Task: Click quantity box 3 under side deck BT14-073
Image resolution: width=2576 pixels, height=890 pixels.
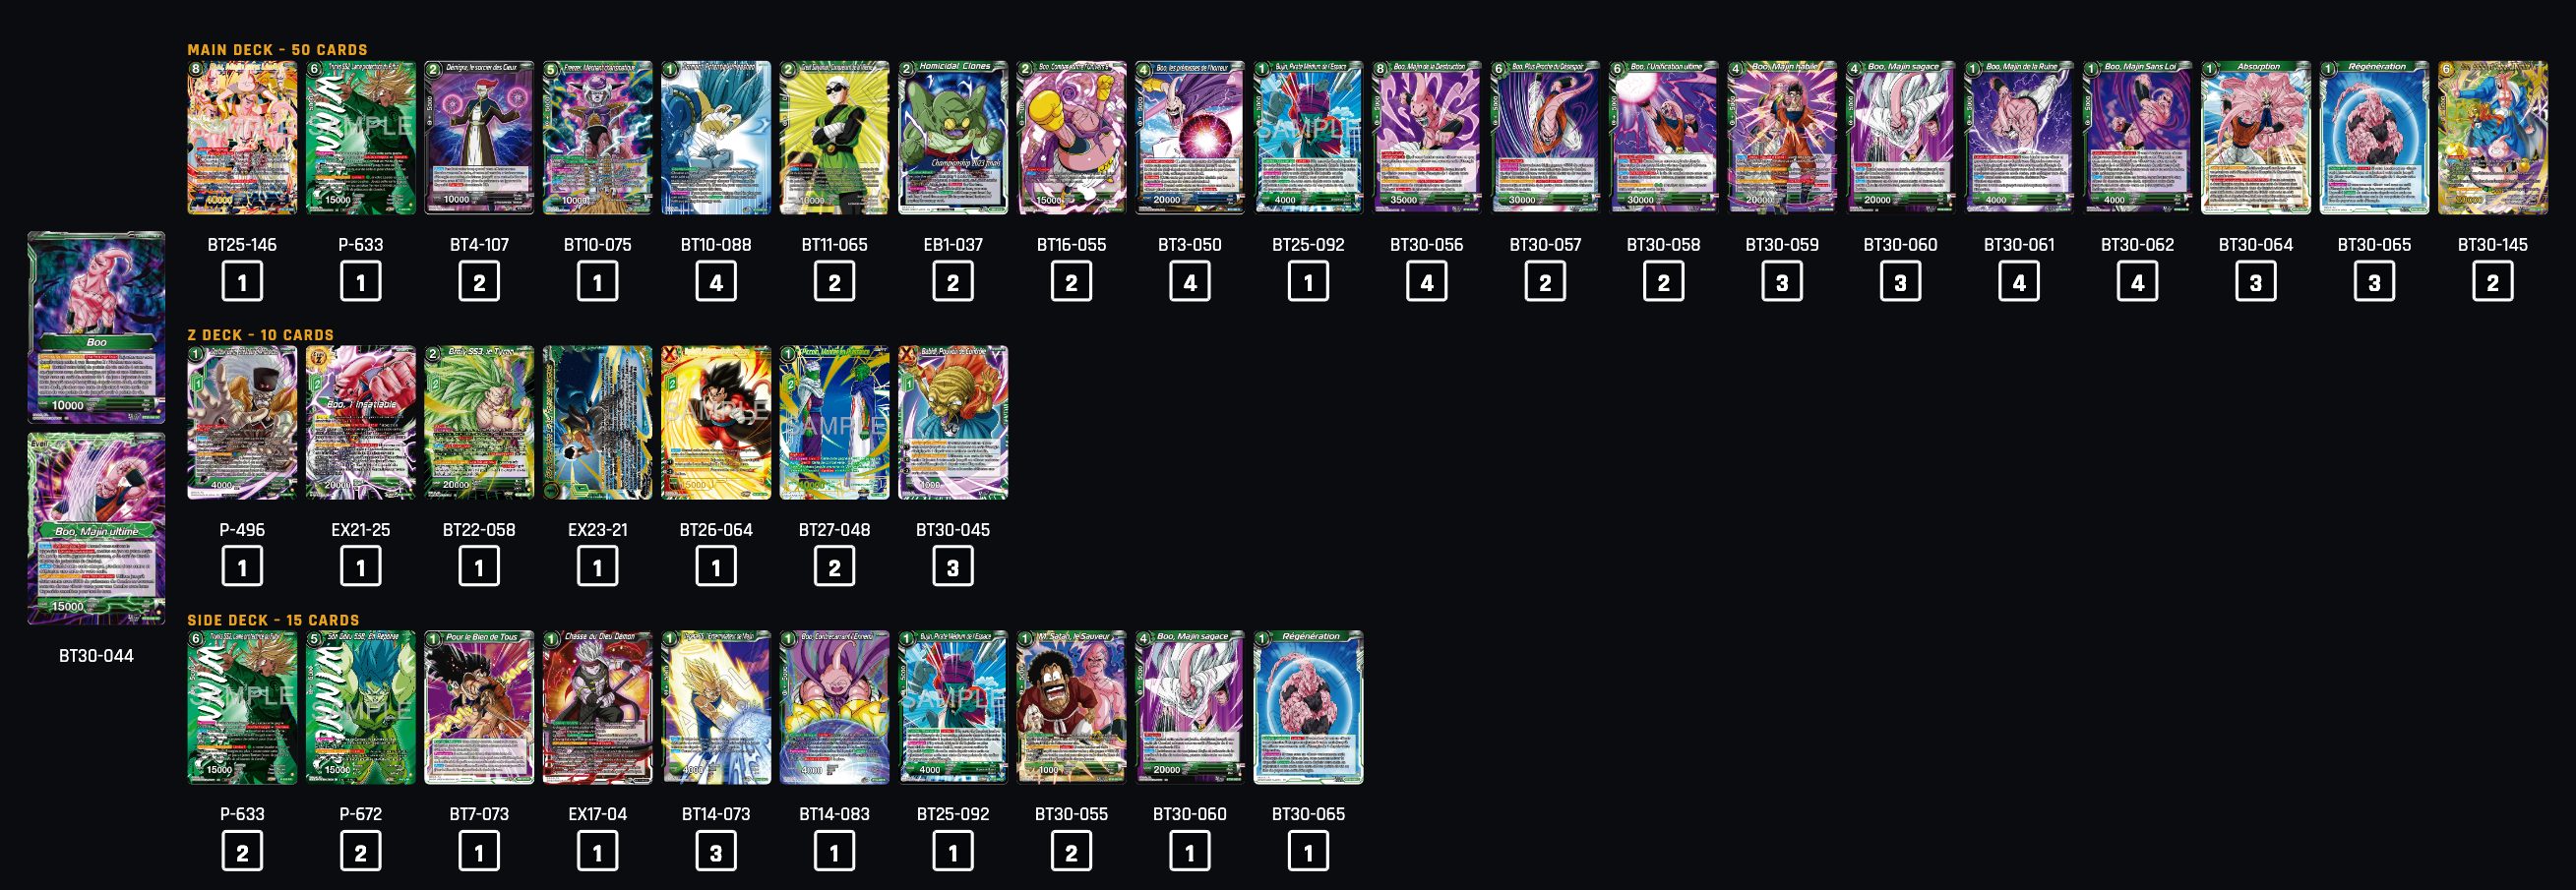Action: 716,852
